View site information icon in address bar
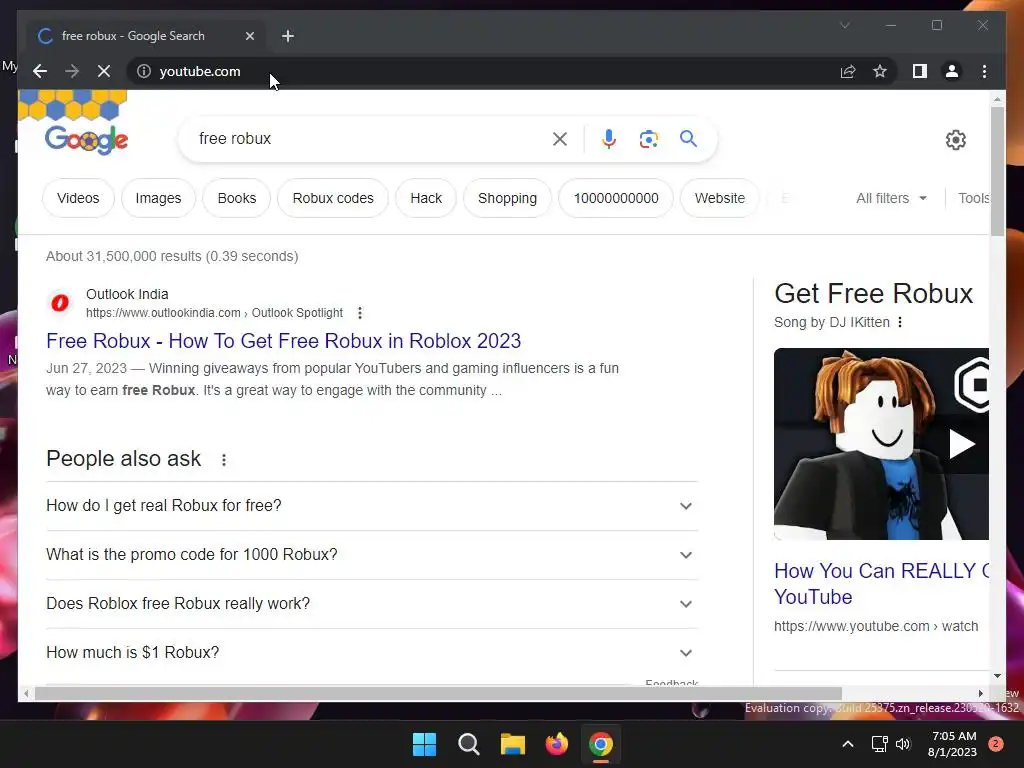The height and width of the screenshot is (768, 1024). [144, 71]
